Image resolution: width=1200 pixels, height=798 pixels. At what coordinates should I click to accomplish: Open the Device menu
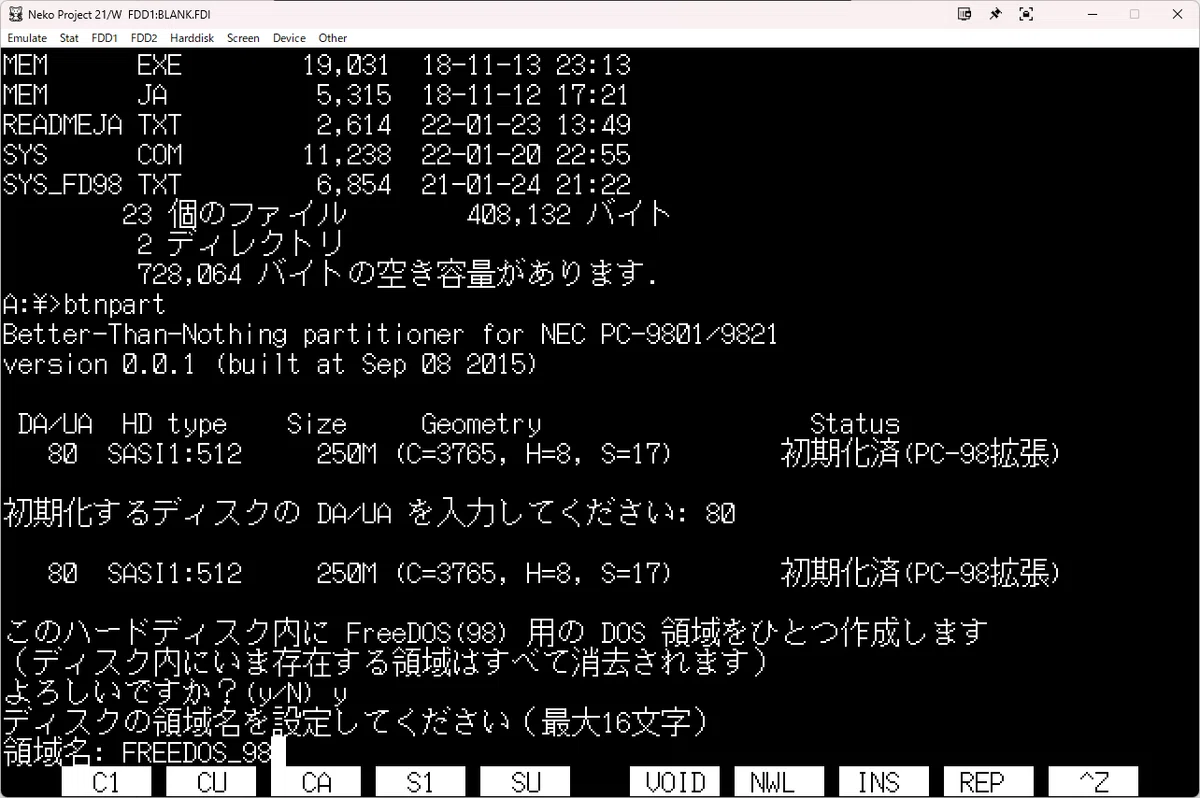point(289,38)
